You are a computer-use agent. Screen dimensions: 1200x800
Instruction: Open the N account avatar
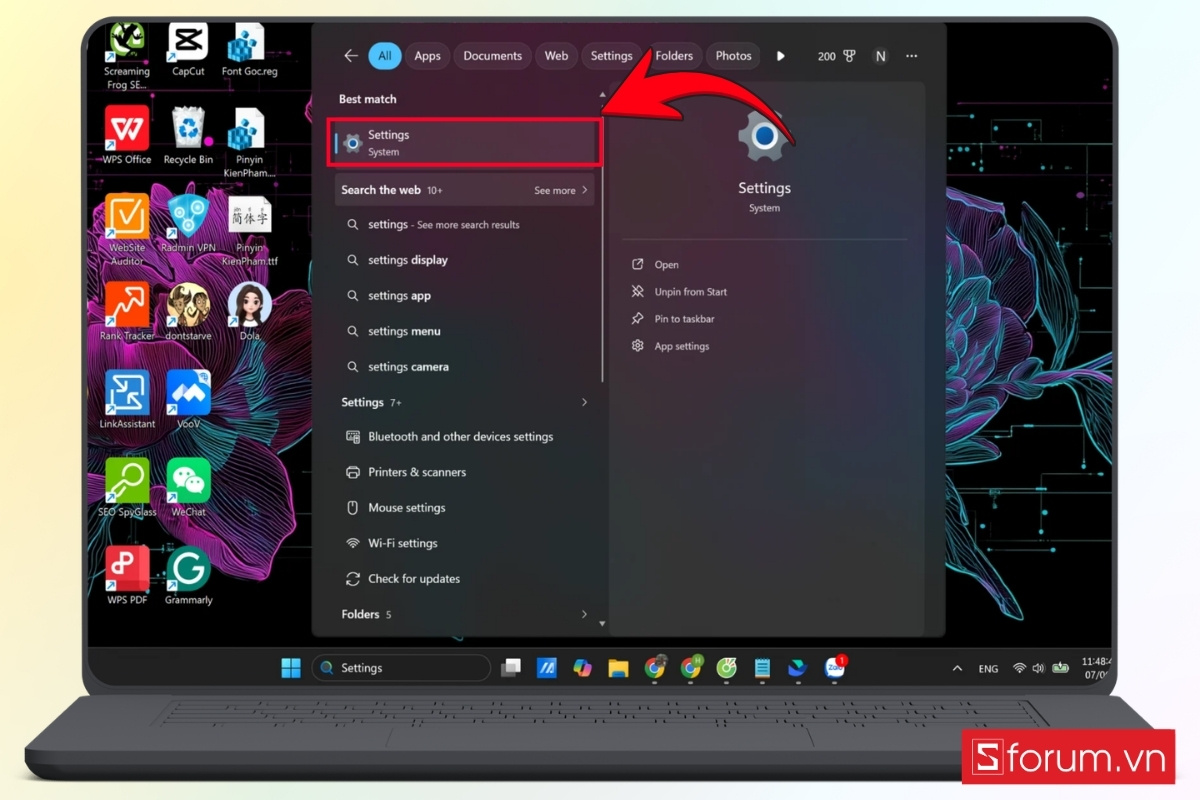pyautogui.click(x=880, y=56)
